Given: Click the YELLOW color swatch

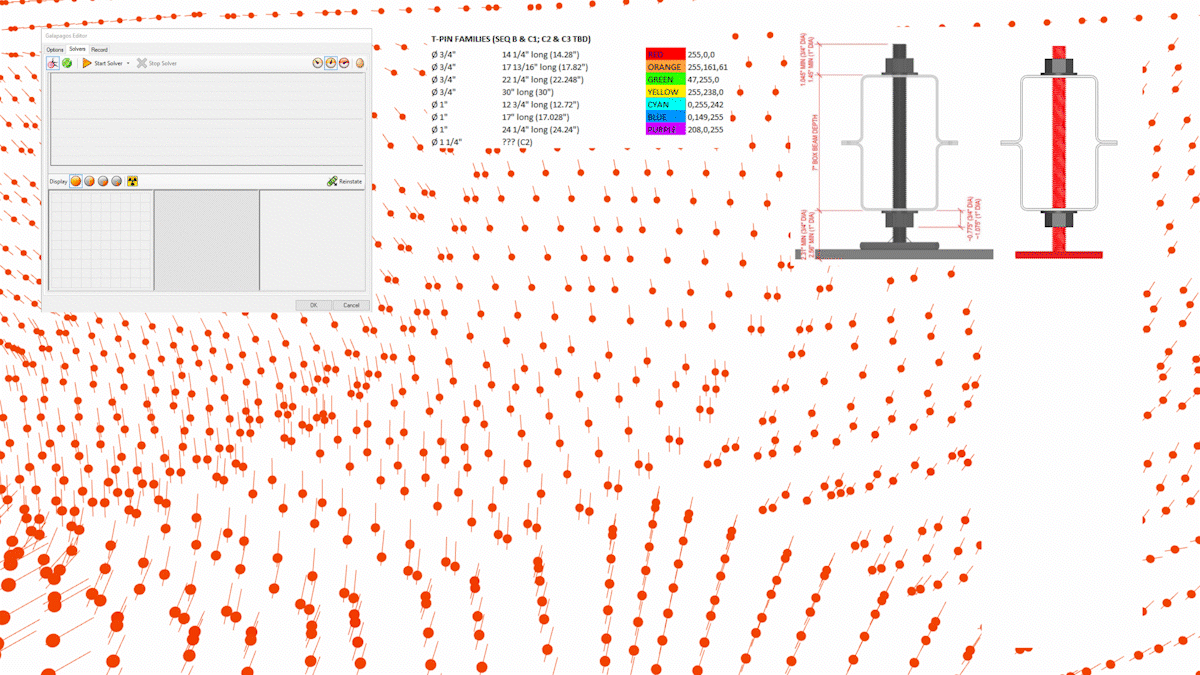Looking at the screenshot, I should click(x=665, y=92).
